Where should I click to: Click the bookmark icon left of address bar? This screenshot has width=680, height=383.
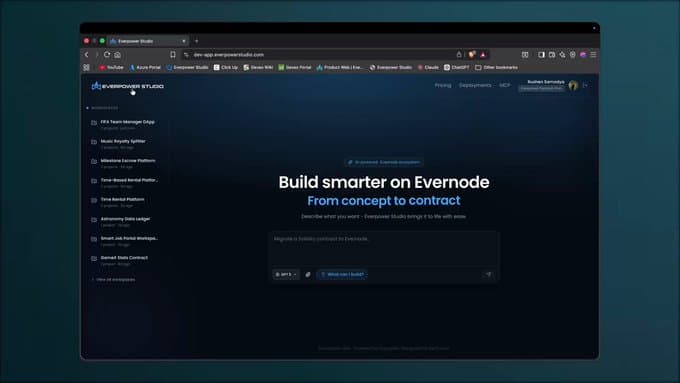(173, 55)
